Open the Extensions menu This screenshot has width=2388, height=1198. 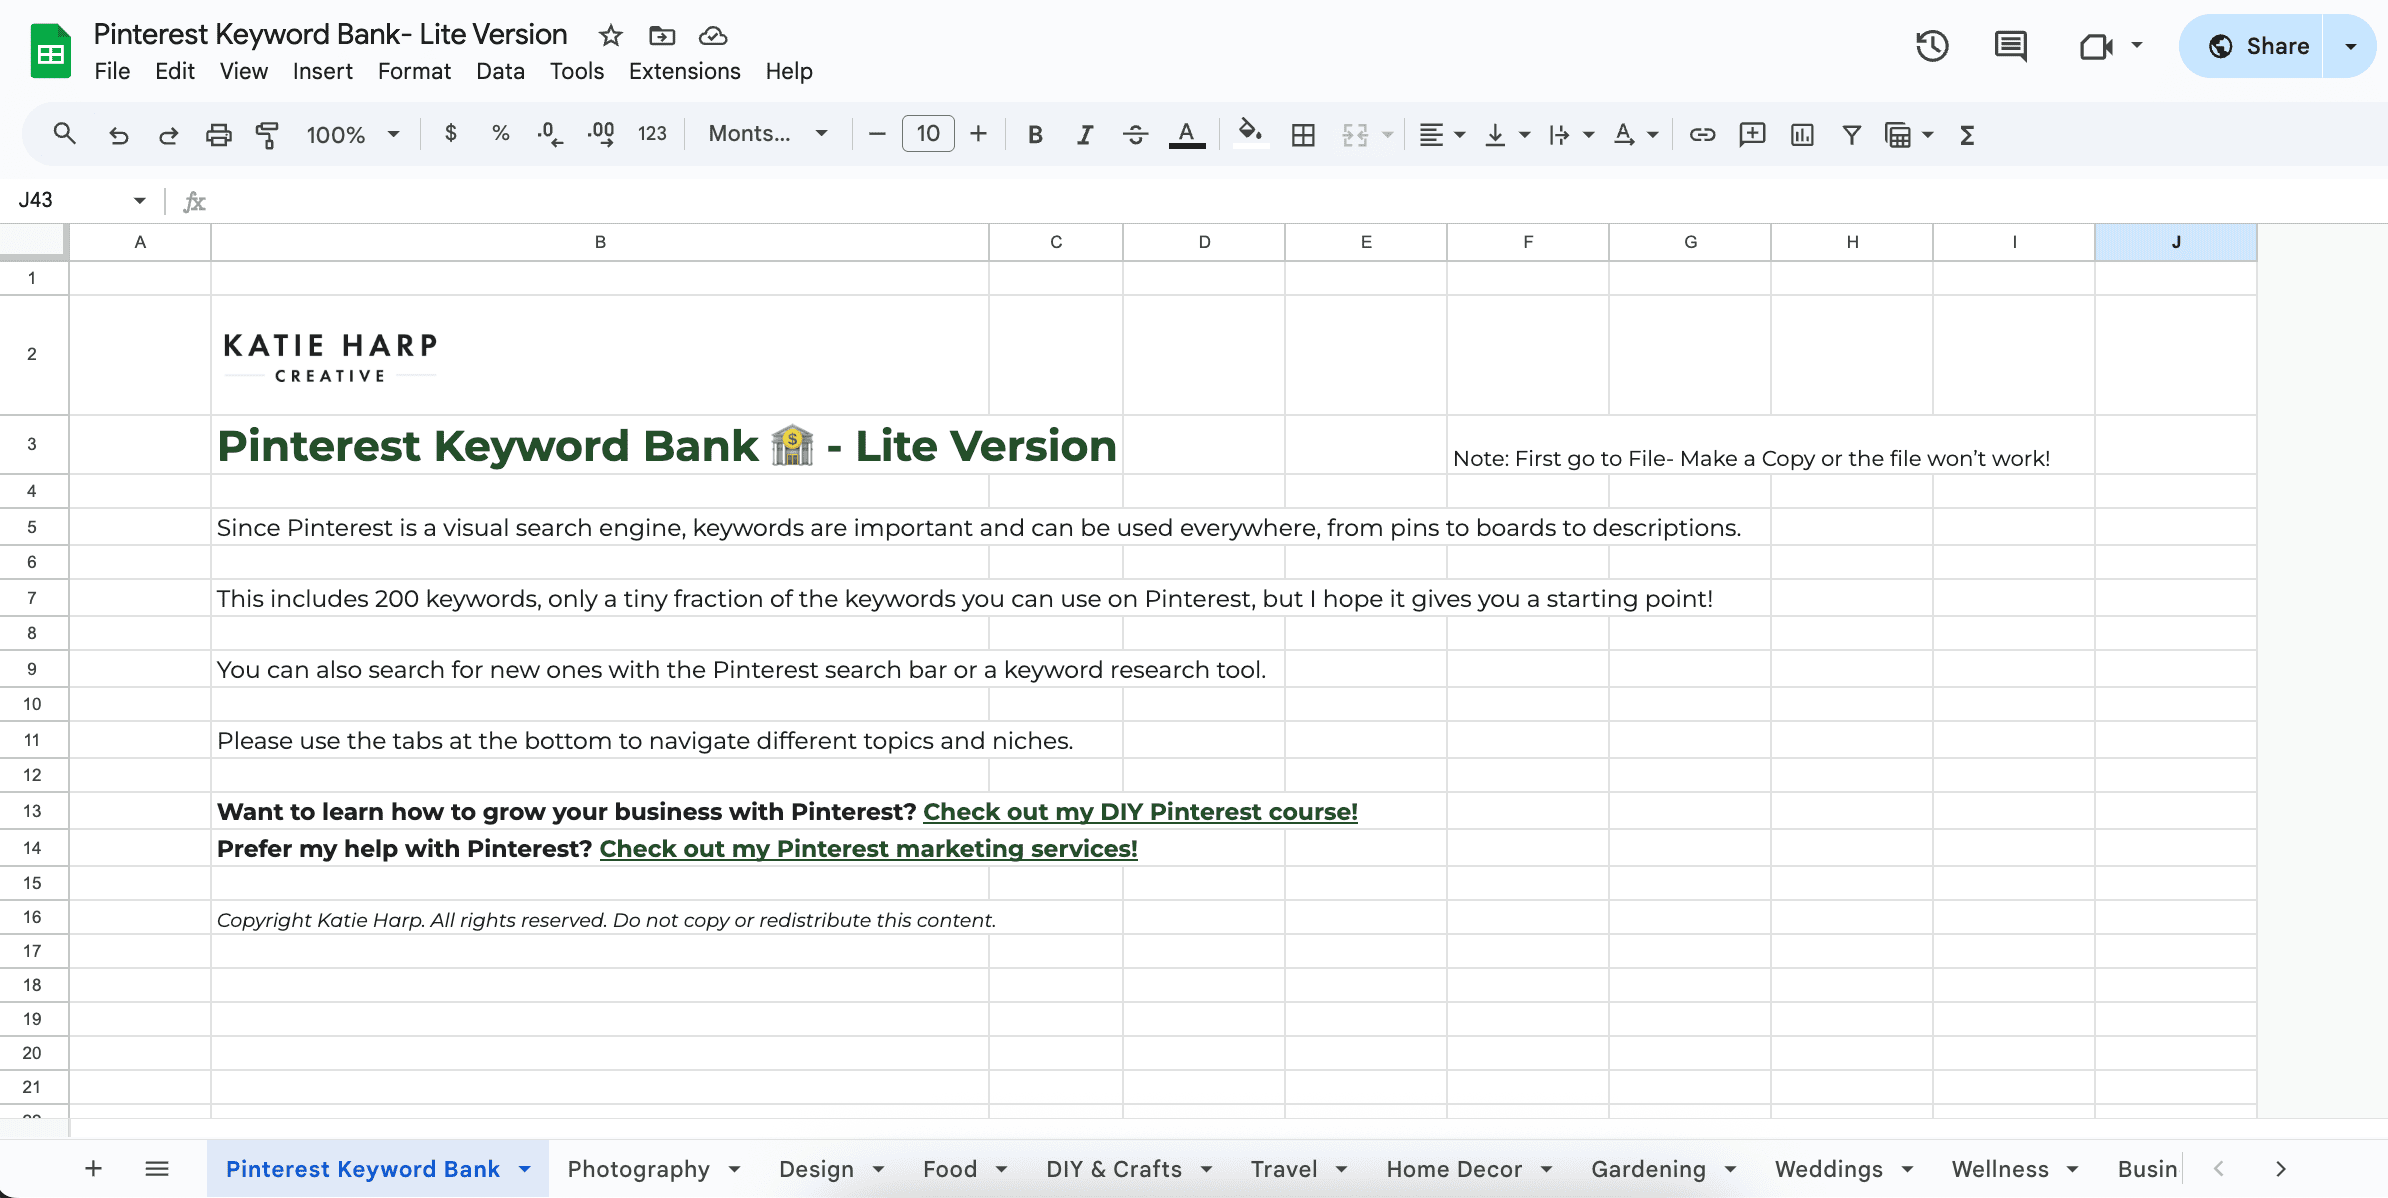[x=684, y=71]
